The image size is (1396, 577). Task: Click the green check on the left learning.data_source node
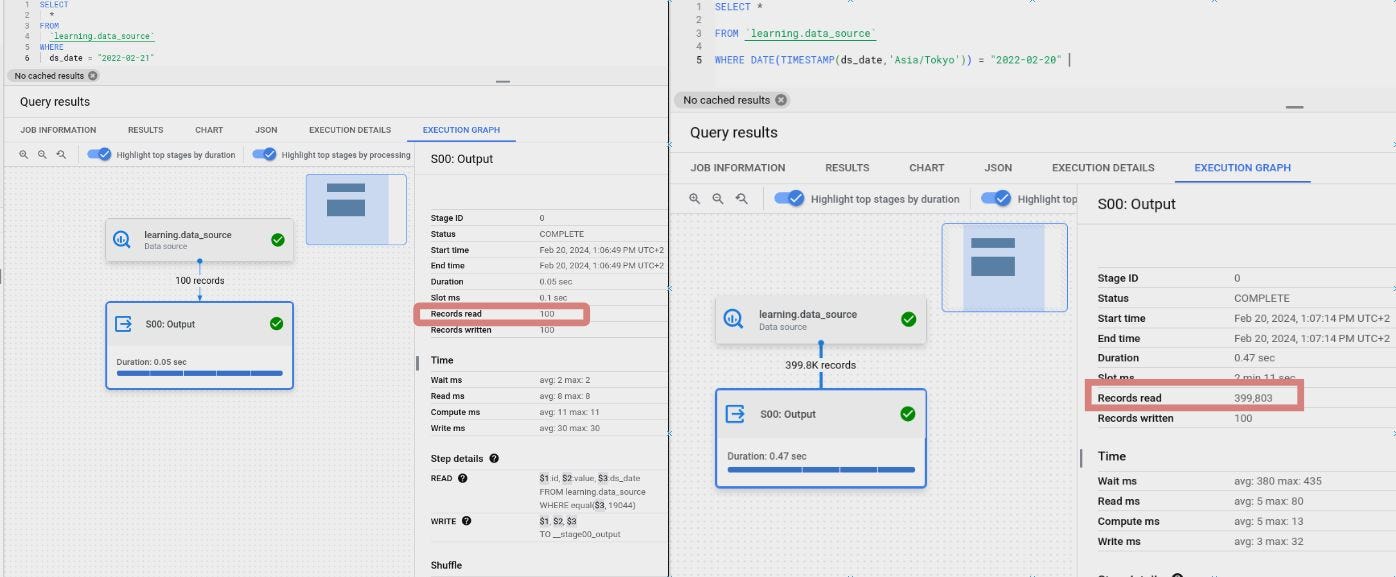(277, 240)
